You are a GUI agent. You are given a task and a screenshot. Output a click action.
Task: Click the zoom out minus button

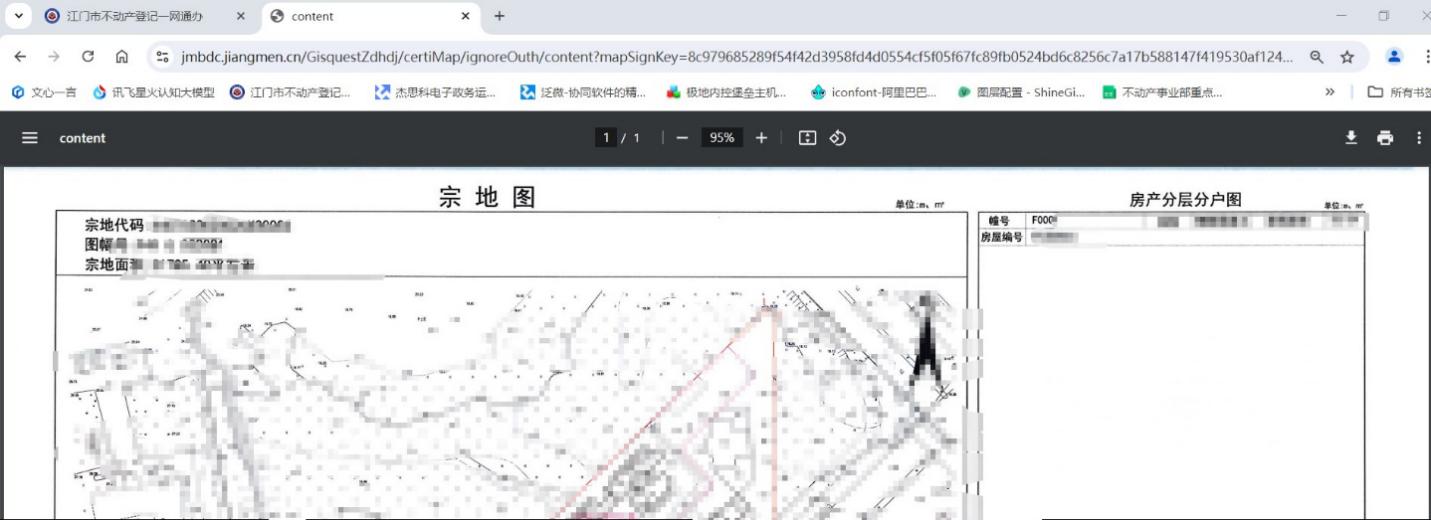point(682,138)
